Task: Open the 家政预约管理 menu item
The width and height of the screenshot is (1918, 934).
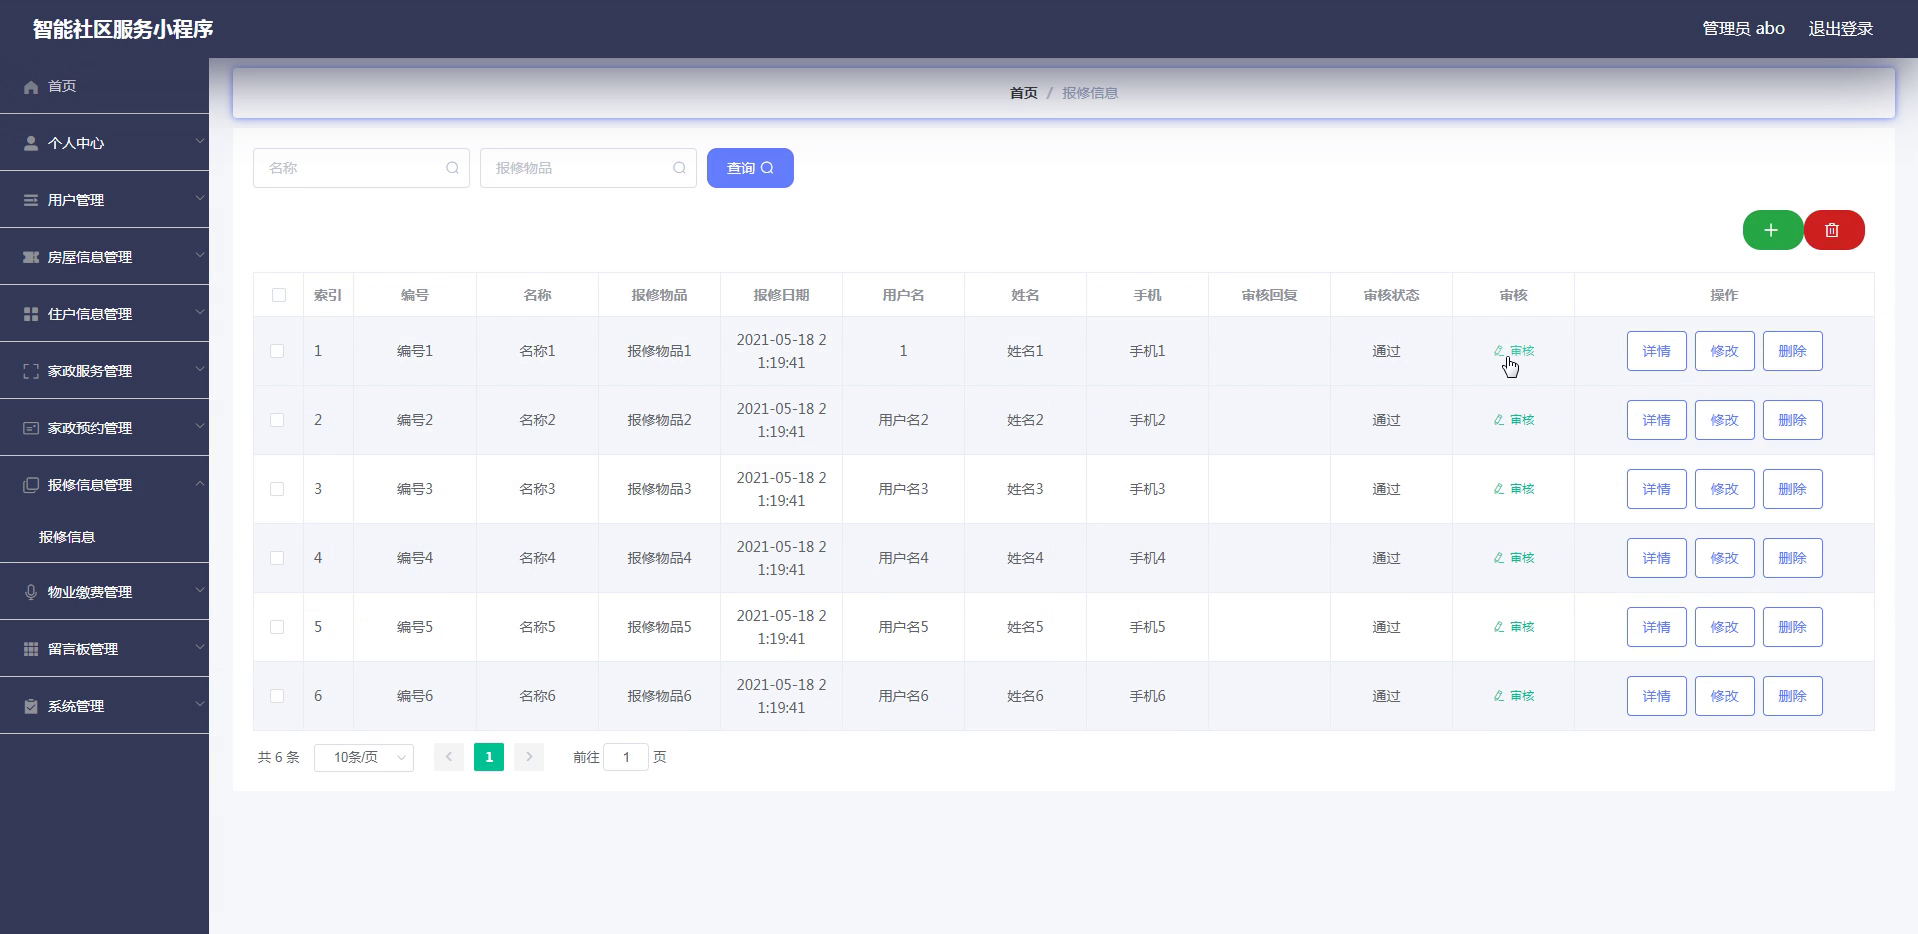Action: click(x=104, y=428)
